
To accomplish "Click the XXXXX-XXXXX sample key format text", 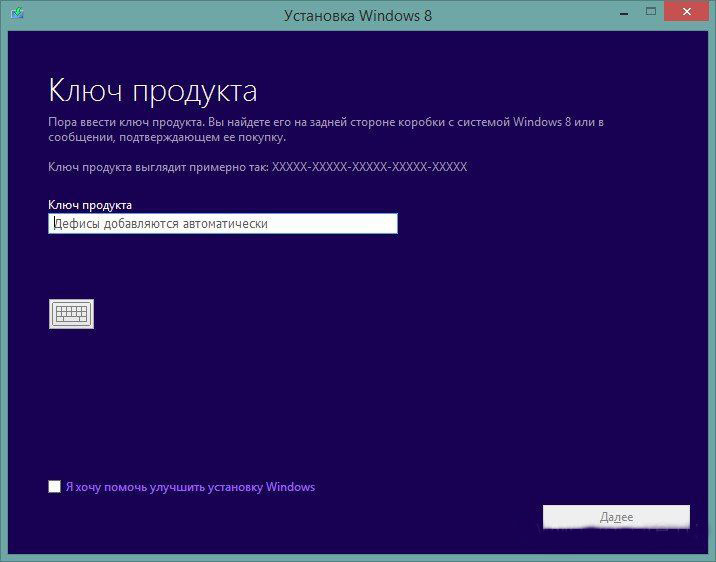I will 369,167.
